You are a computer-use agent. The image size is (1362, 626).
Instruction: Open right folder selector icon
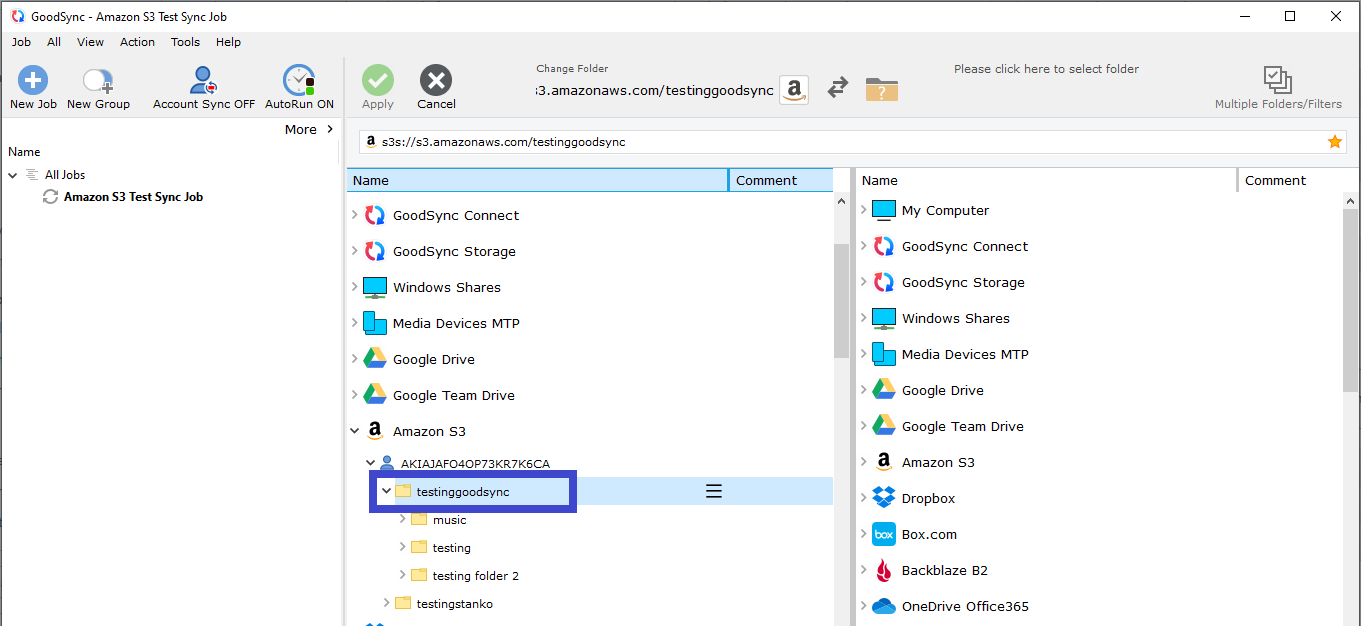pos(881,89)
